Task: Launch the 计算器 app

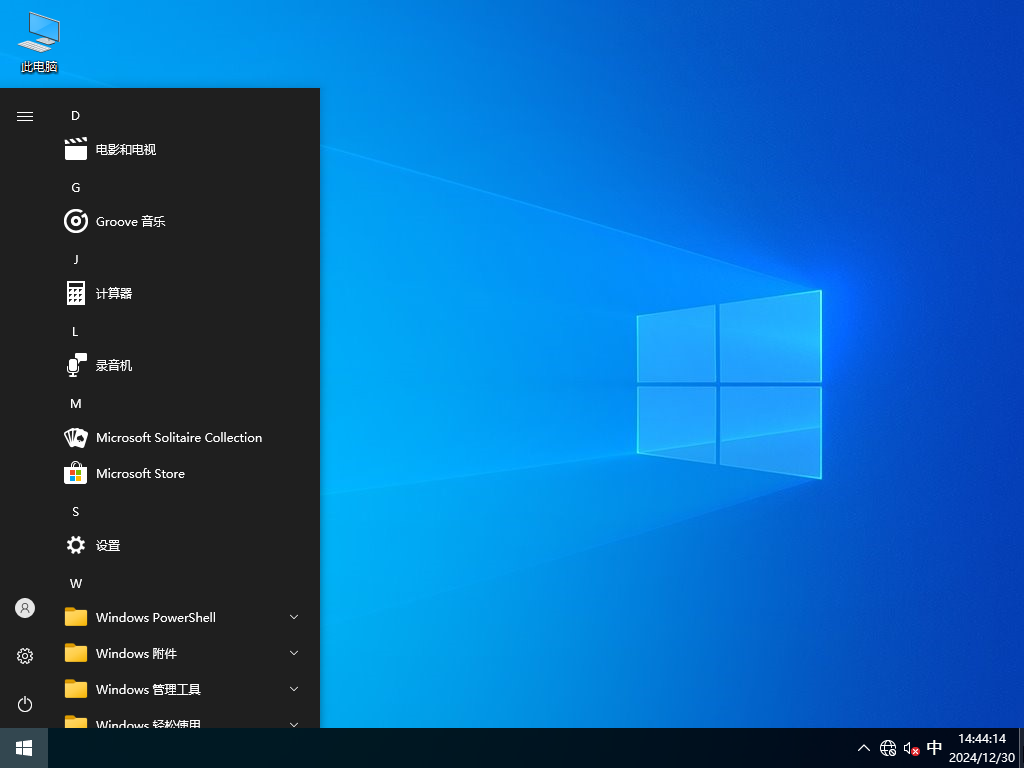Action: pyautogui.click(x=112, y=293)
